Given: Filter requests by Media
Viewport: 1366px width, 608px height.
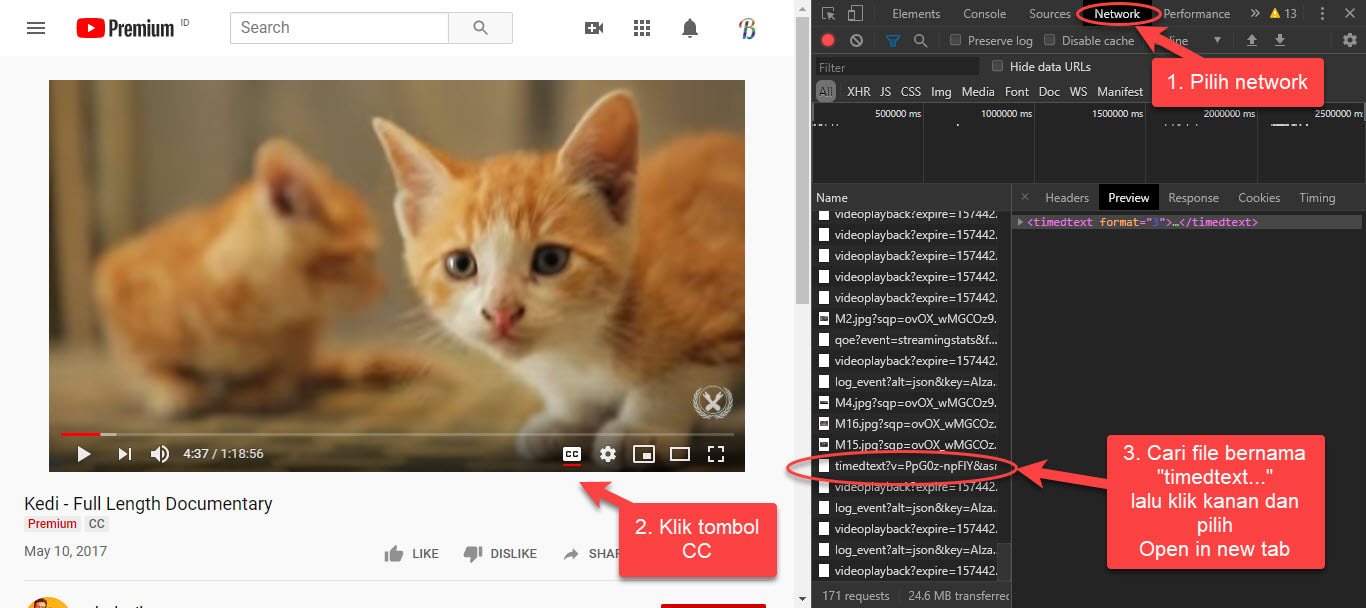Looking at the screenshot, I should tap(978, 91).
